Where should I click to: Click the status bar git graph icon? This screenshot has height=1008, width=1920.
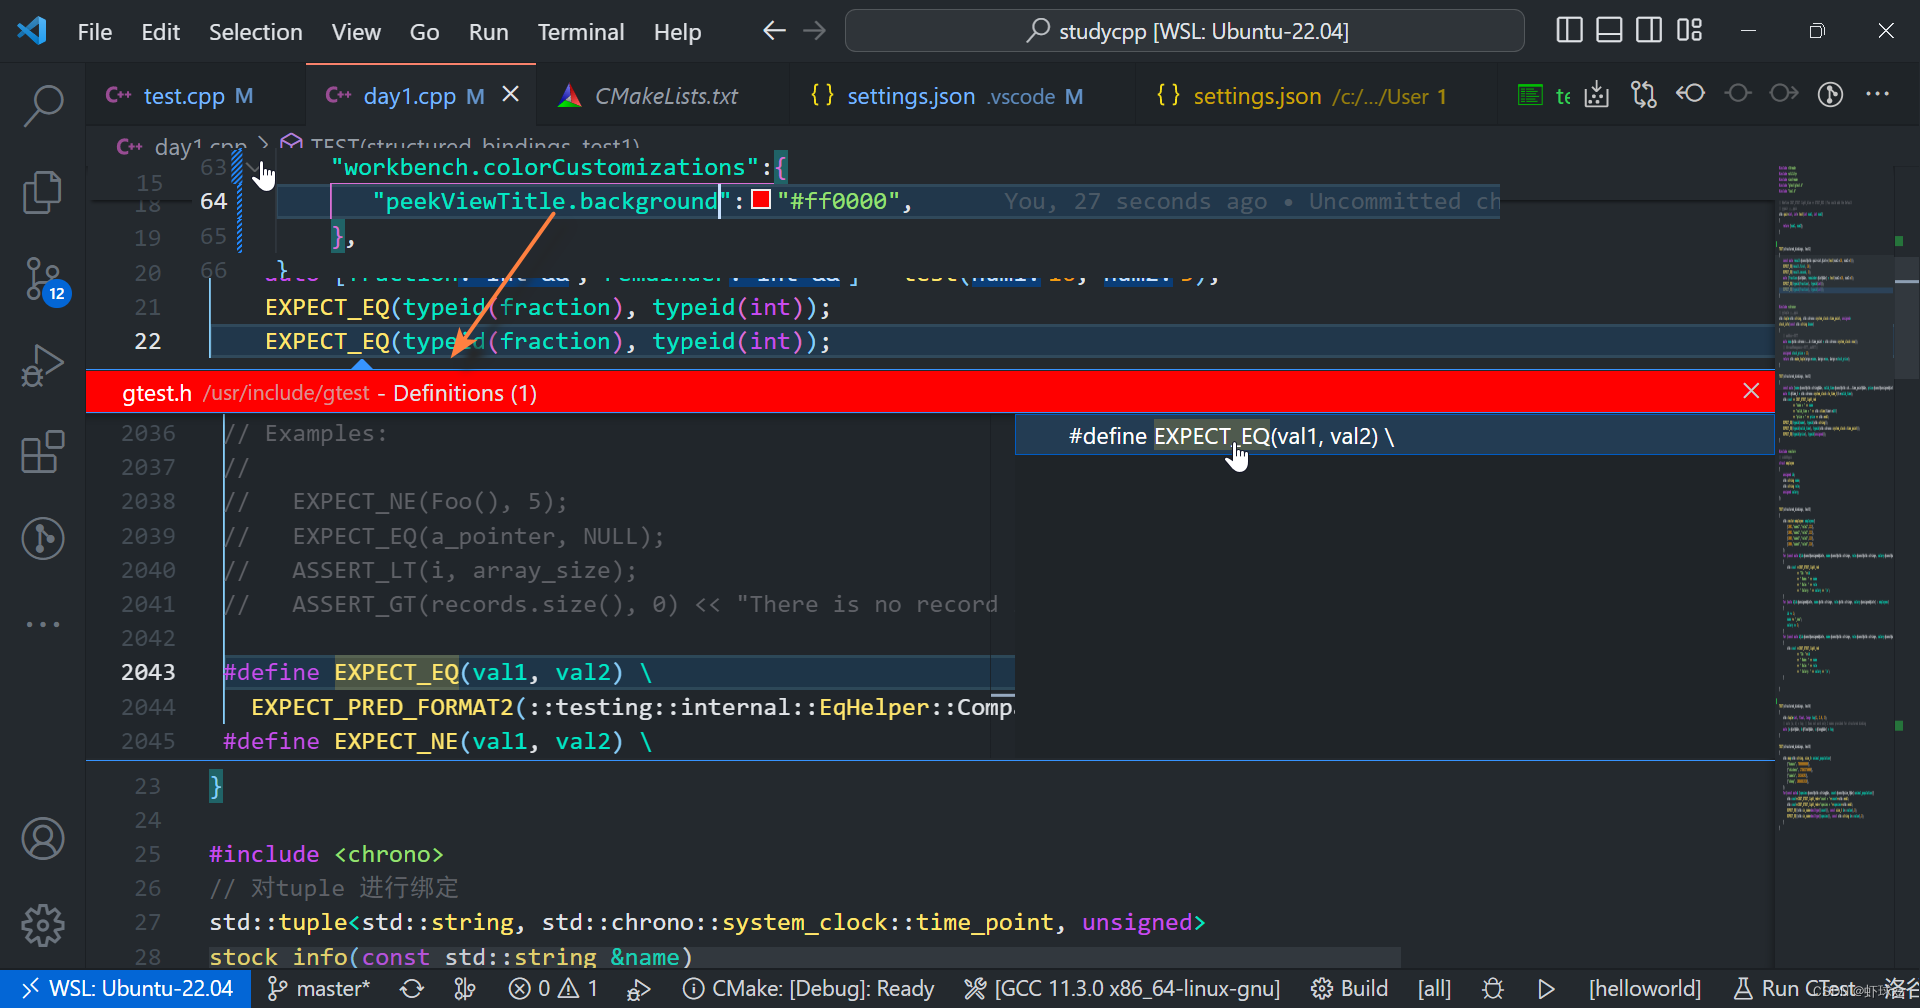(465, 989)
